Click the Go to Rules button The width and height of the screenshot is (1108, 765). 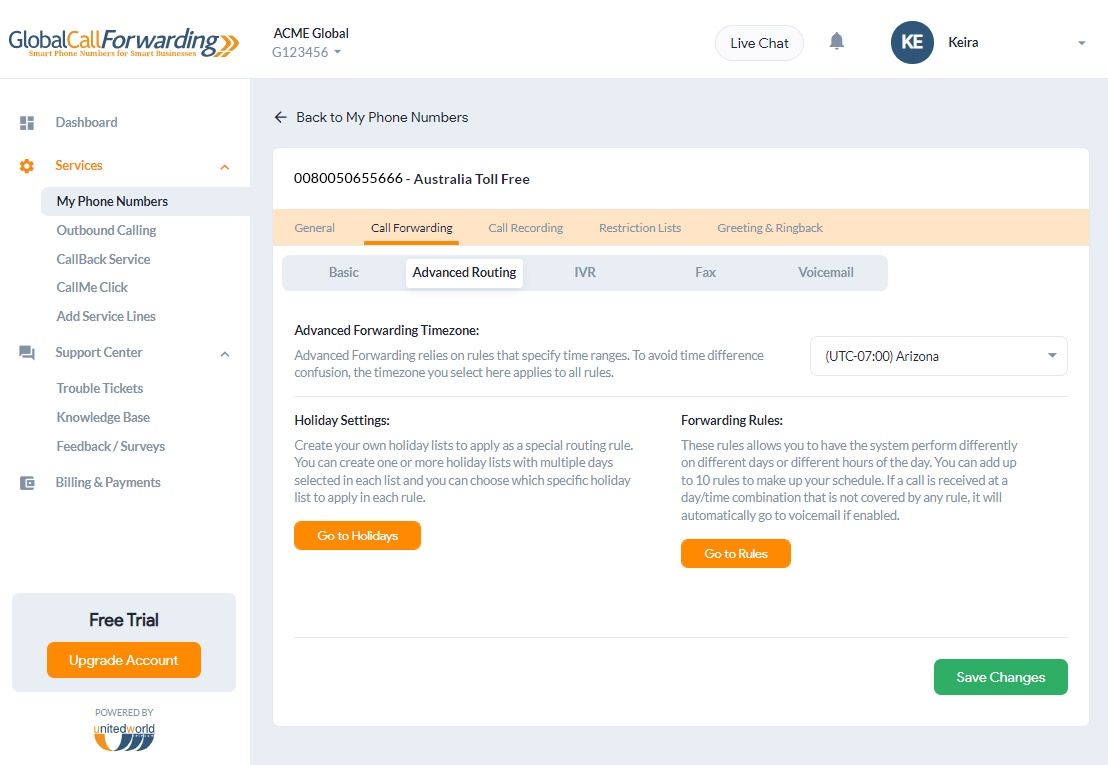click(x=736, y=553)
